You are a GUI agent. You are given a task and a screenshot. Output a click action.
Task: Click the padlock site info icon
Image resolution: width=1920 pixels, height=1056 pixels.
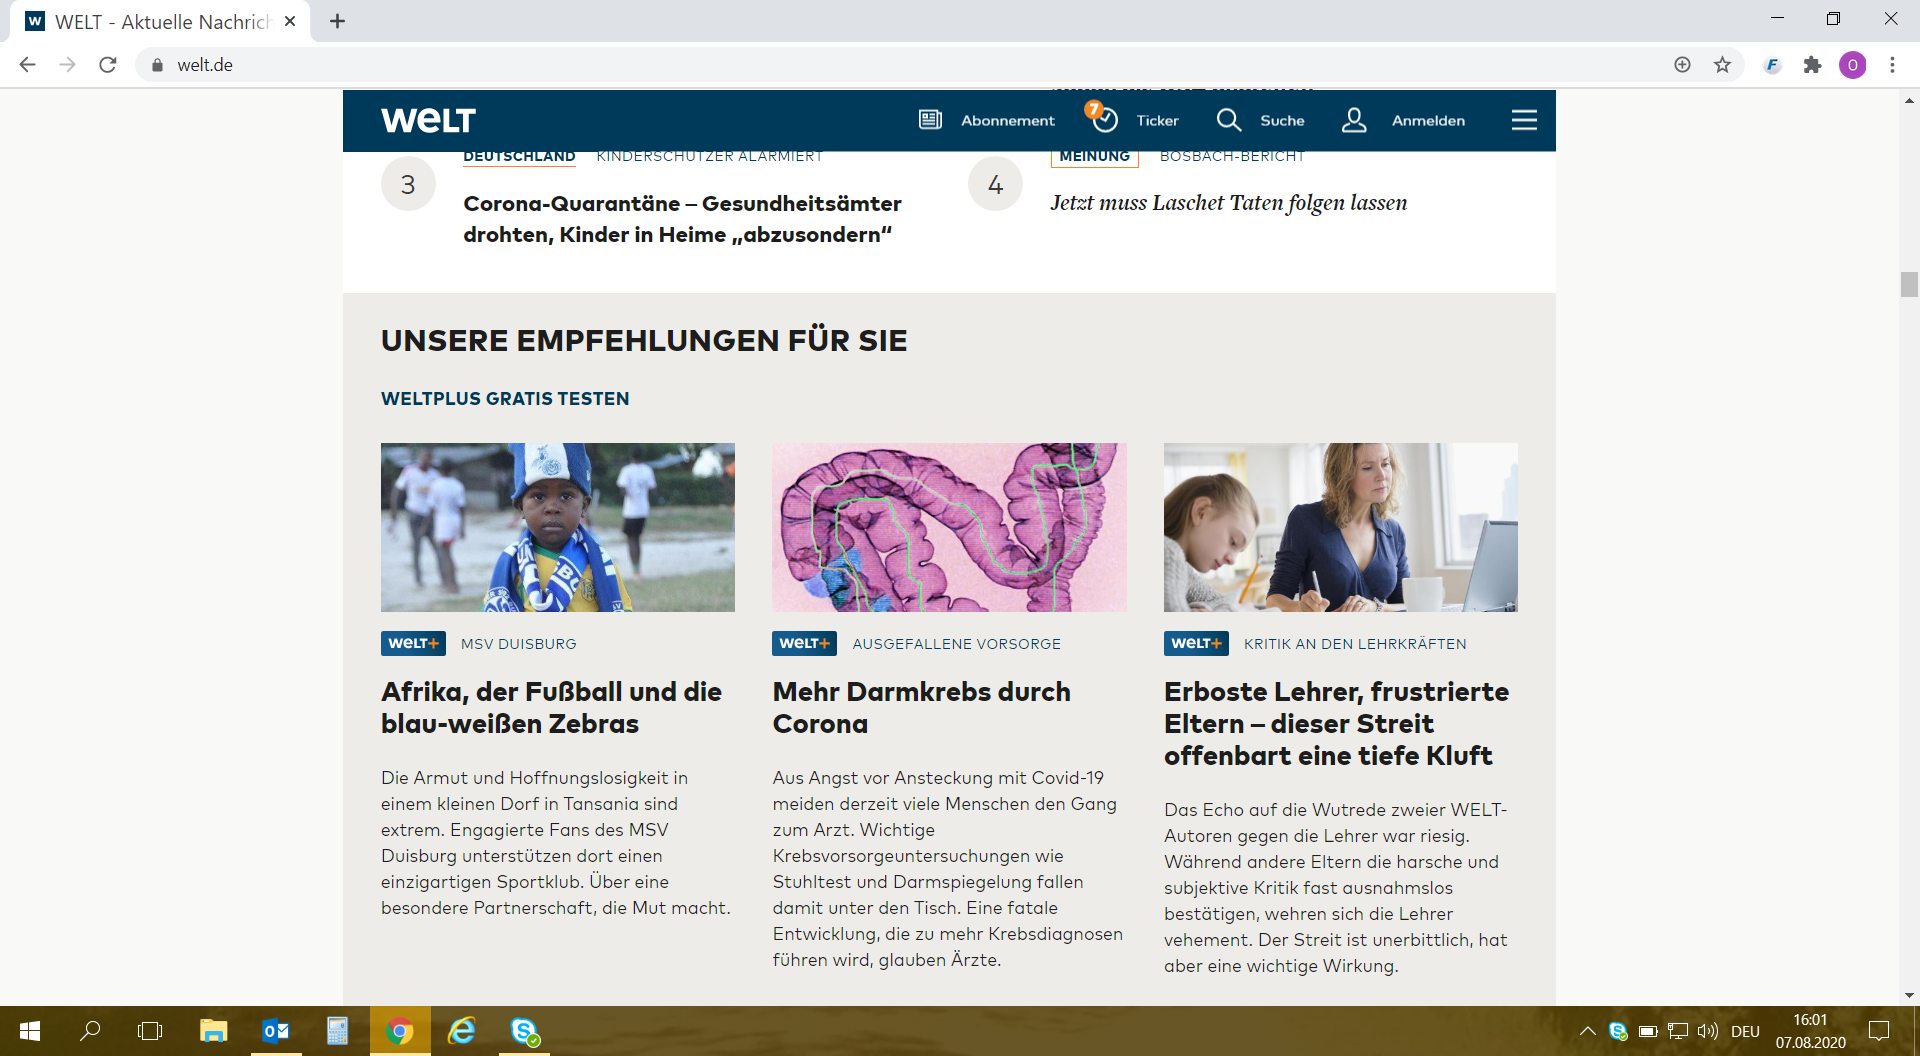point(157,65)
